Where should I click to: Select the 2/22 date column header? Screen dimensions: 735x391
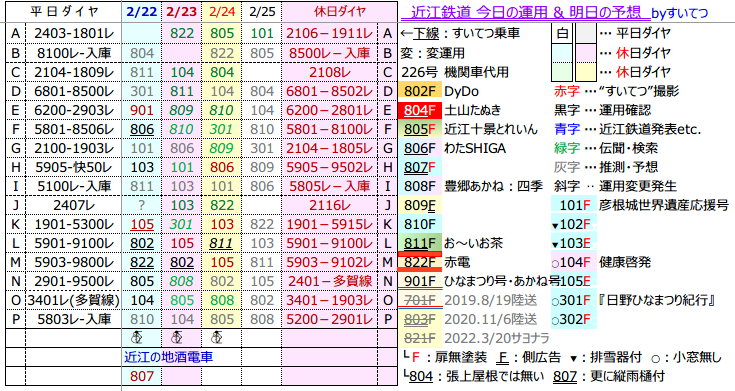pos(142,12)
